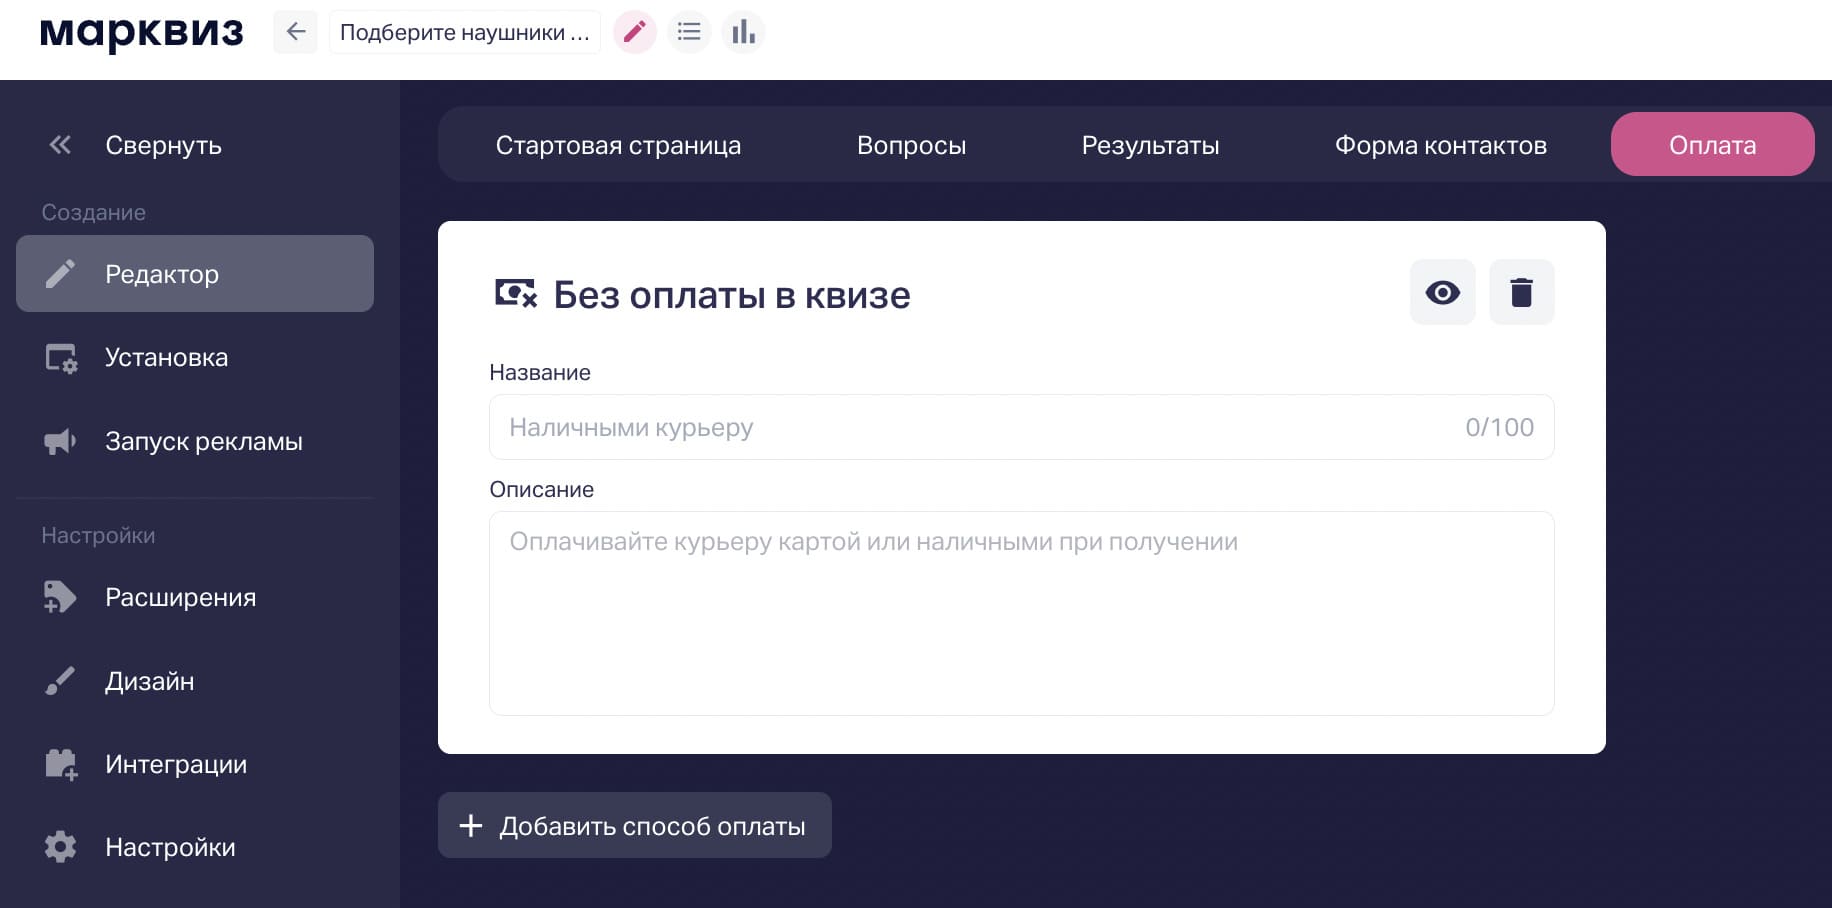Click the back arrow next to quiz title
The image size is (1832, 908).
295,31
